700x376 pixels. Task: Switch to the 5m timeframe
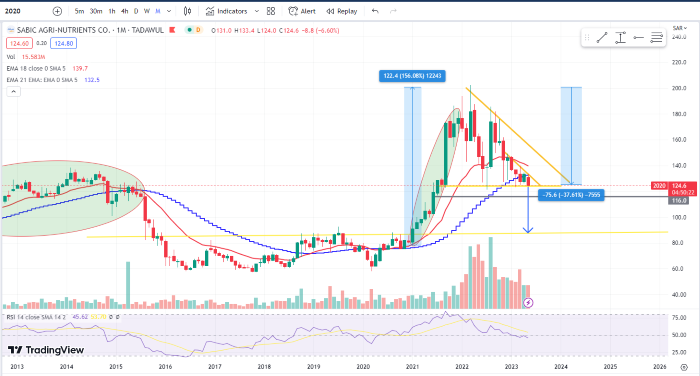tap(79, 11)
